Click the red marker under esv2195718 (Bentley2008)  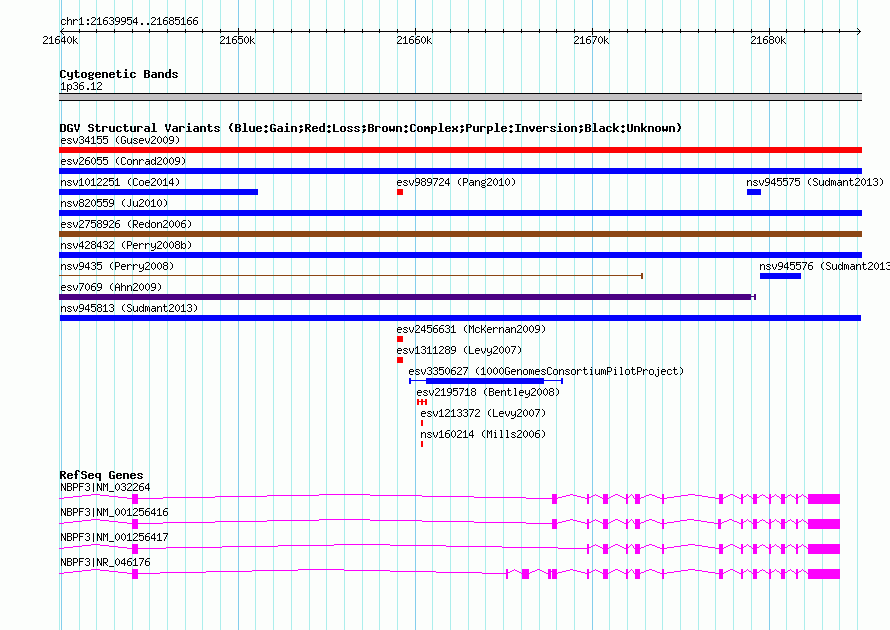(x=422, y=402)
